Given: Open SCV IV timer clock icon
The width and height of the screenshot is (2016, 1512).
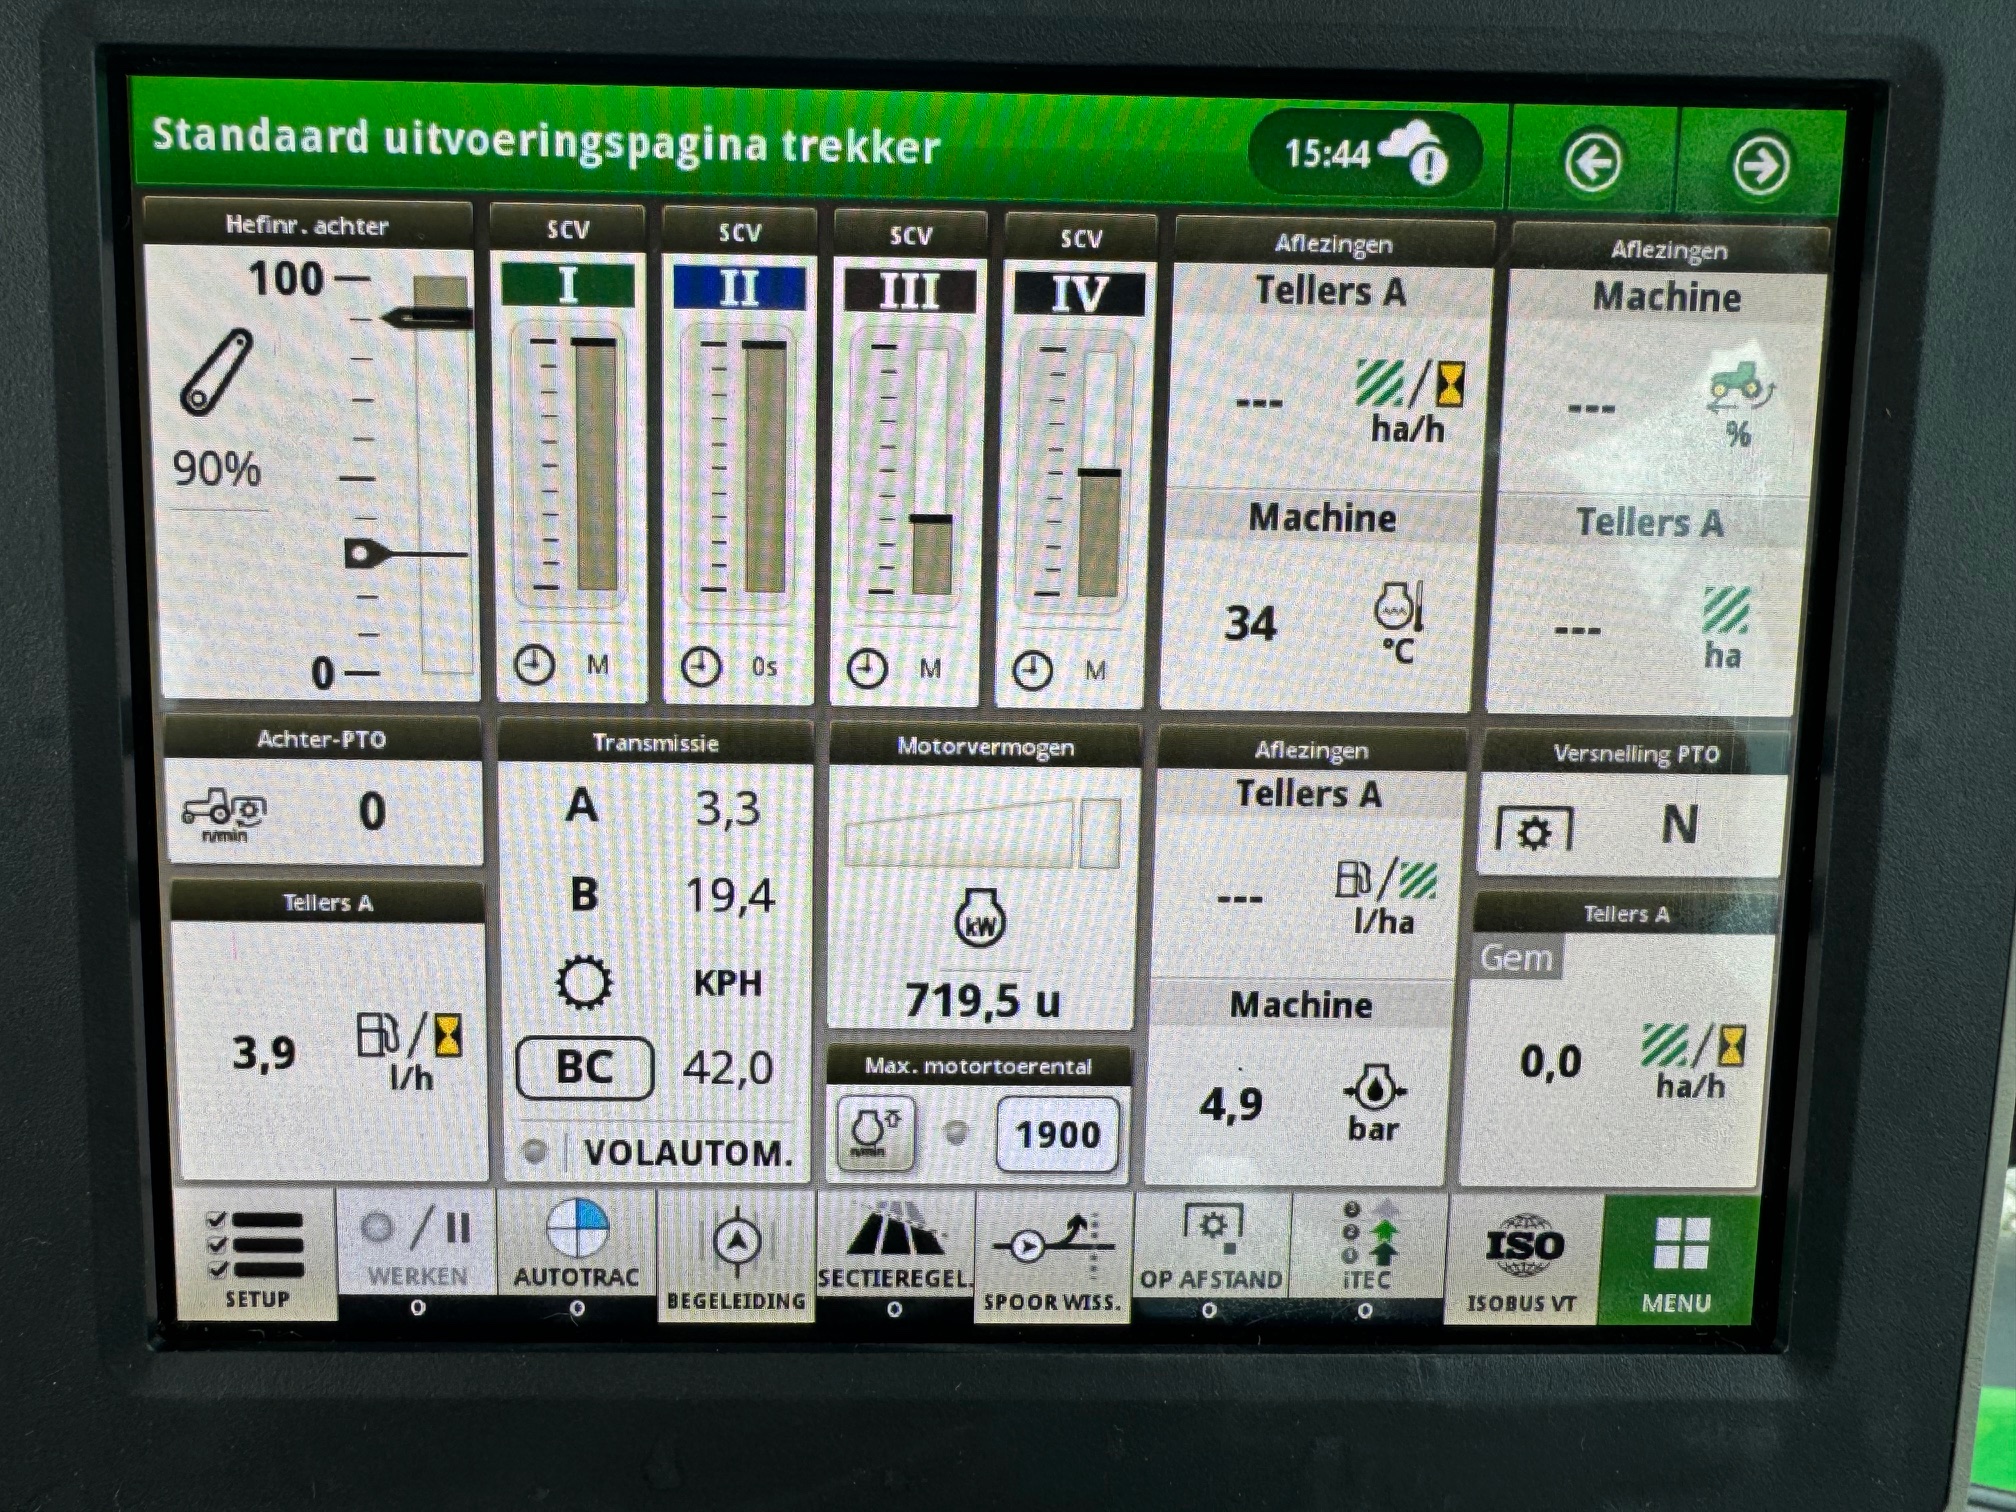Looking at the screenshot, I should [1032, 670].
